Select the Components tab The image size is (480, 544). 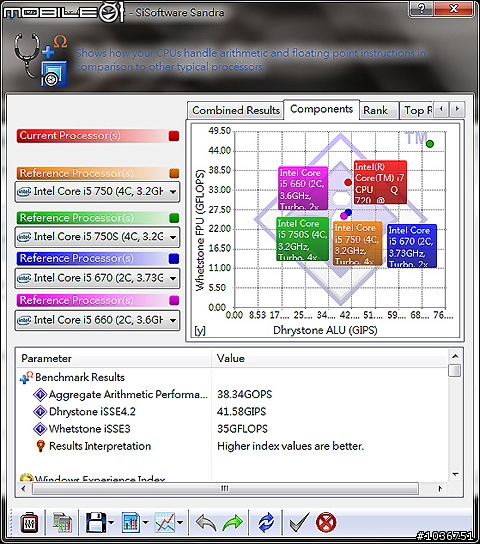322,109
